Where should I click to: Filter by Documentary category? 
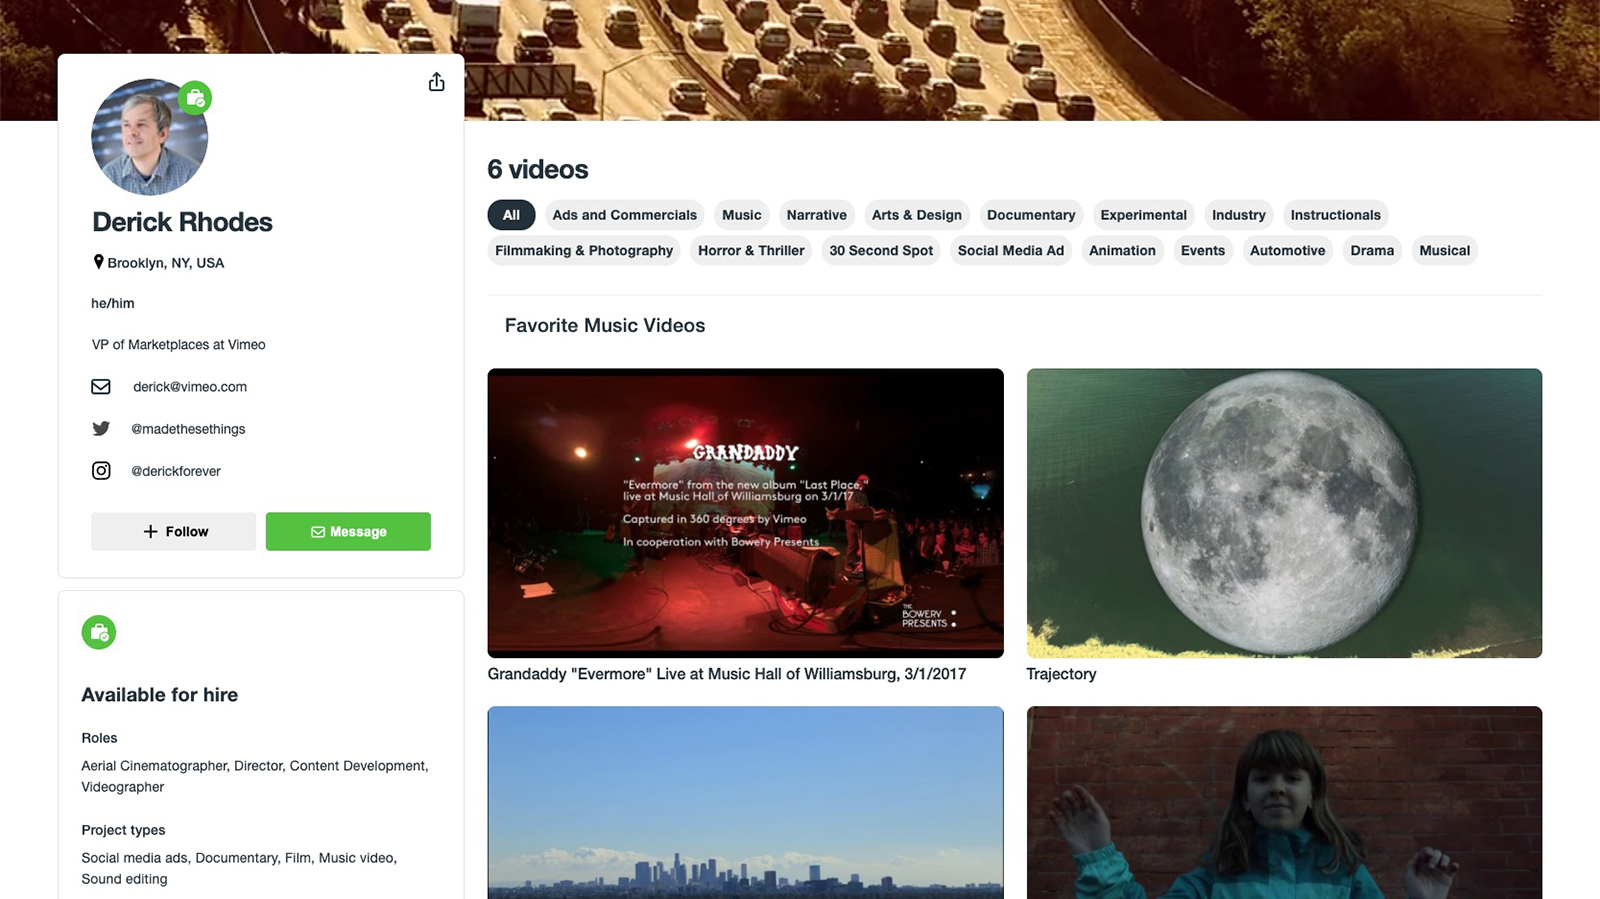point(1031,215)
